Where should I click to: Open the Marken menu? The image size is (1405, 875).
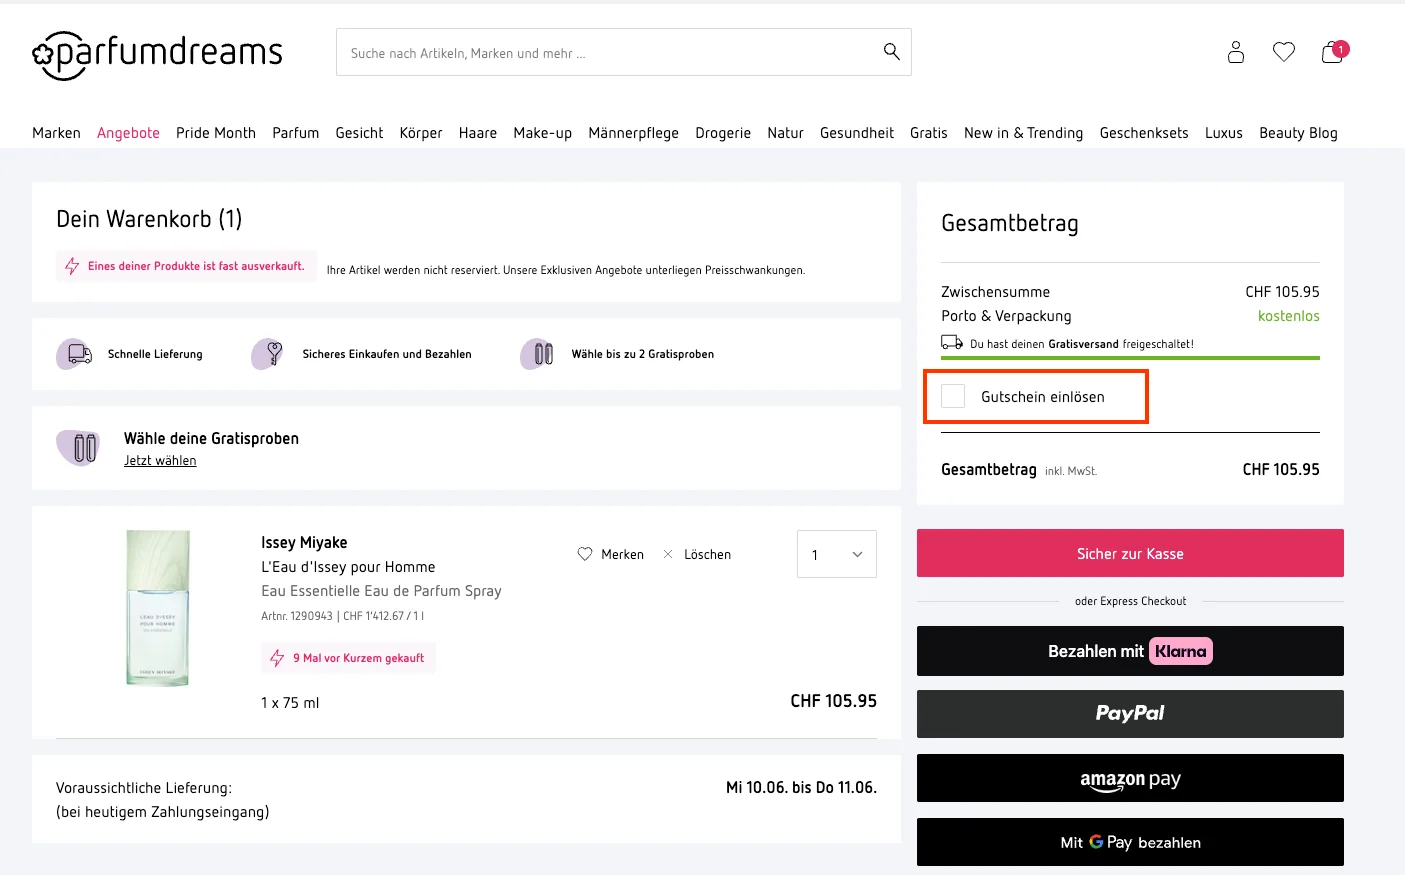[56, 133]
